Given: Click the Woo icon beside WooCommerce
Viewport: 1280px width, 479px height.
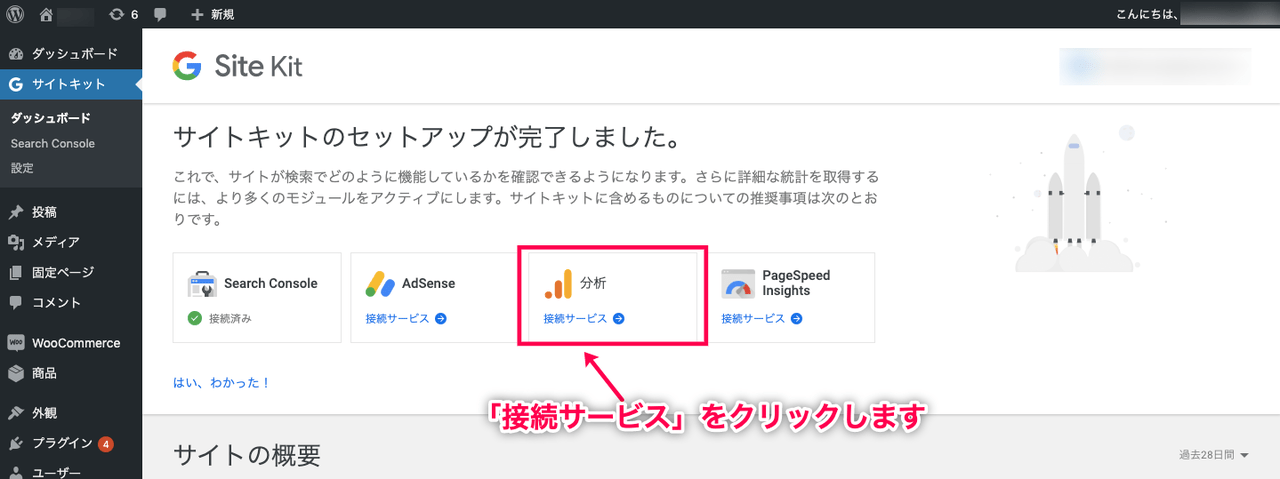Looking at the screenshot, I should coord(16,343).
